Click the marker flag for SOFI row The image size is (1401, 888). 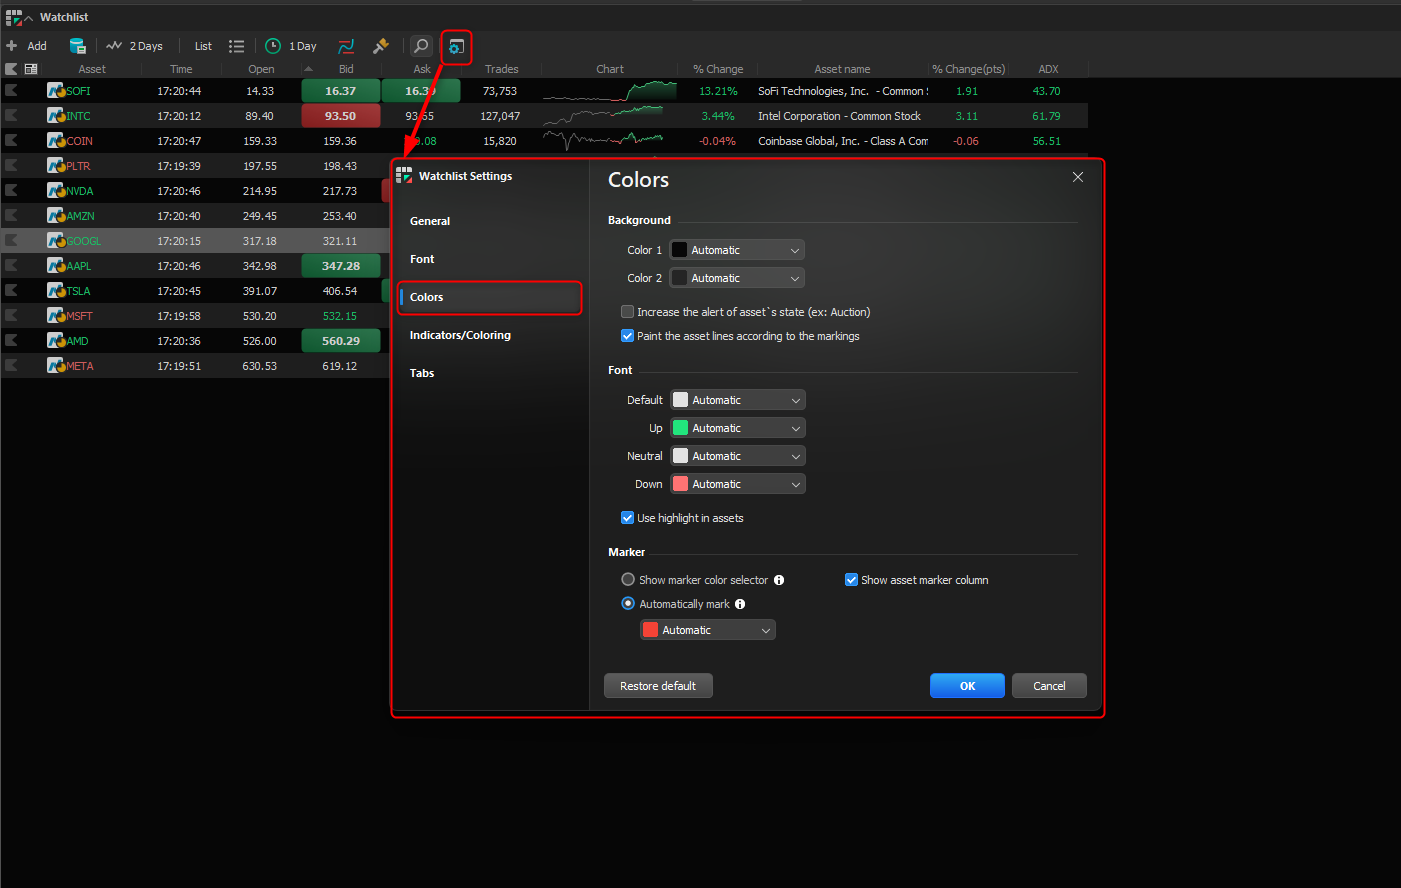pyautogui.click(x=12, y=90)
